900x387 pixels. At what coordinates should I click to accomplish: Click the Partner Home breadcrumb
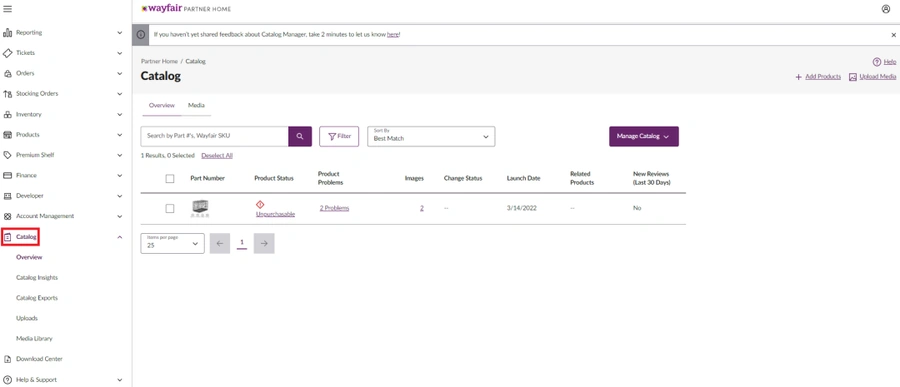click(x=160, y=61)
